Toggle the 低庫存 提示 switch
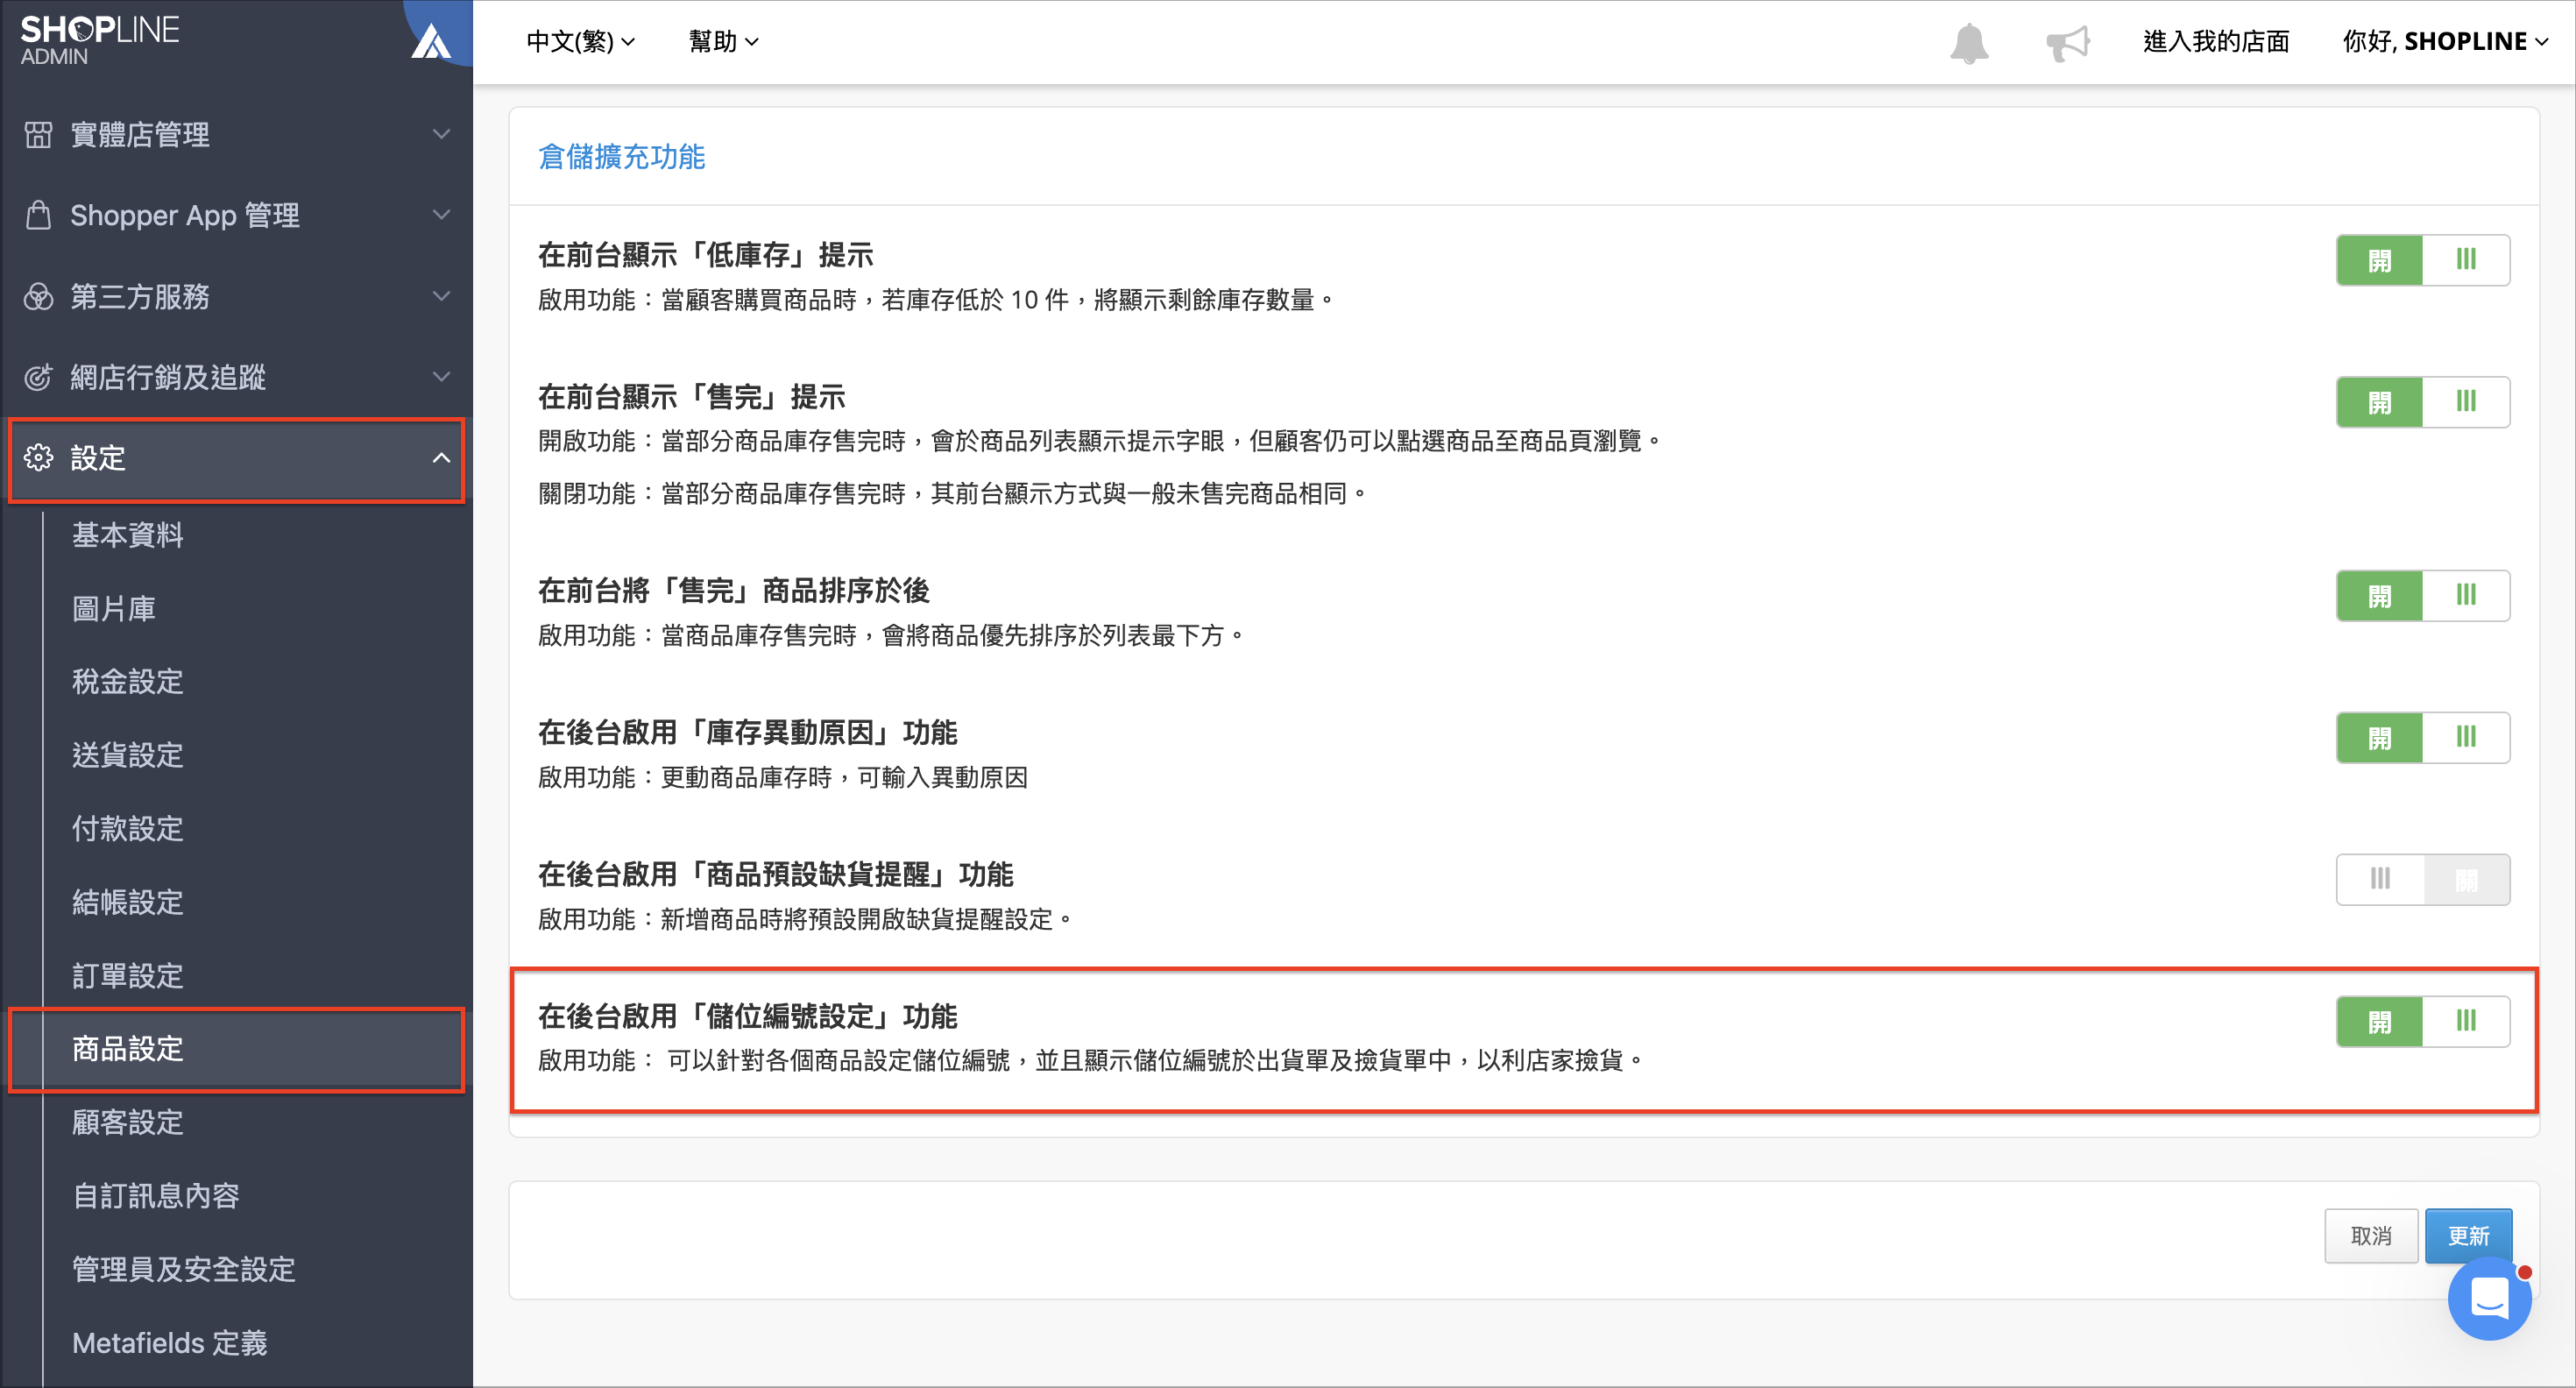Screen dimensions: 2576x1388 pyautogui.click(x=2422, y=260)
